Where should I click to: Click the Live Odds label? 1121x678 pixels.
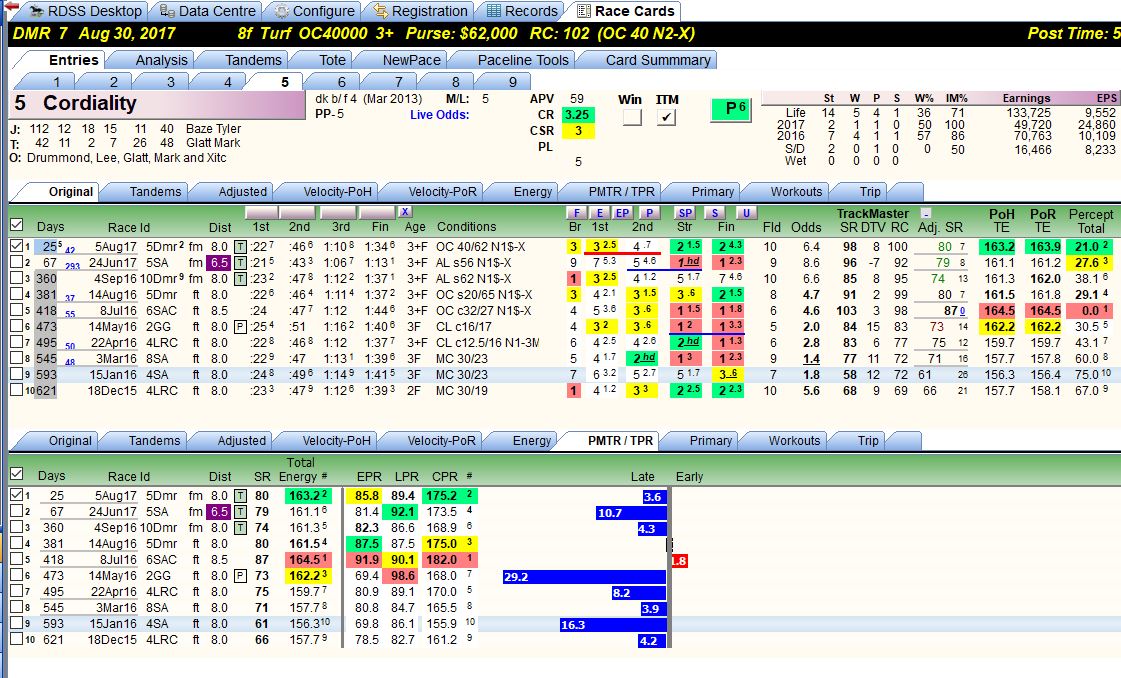439,114
